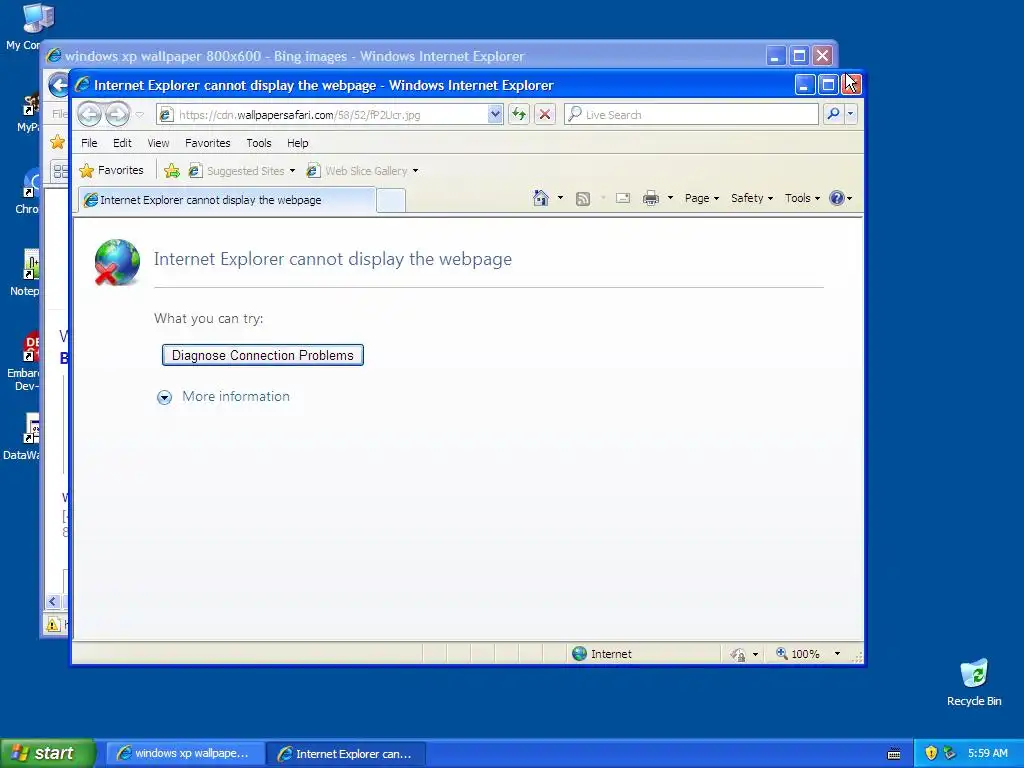Click the Back navigation arrow in front window
Screen dimensions: 1024x768
click(x=89, y=115)
